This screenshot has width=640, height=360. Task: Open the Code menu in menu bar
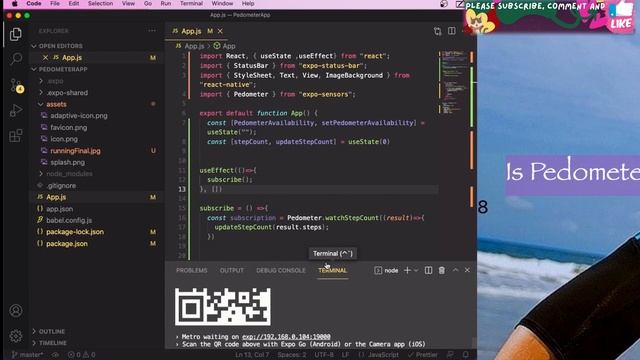coord(33,4)
